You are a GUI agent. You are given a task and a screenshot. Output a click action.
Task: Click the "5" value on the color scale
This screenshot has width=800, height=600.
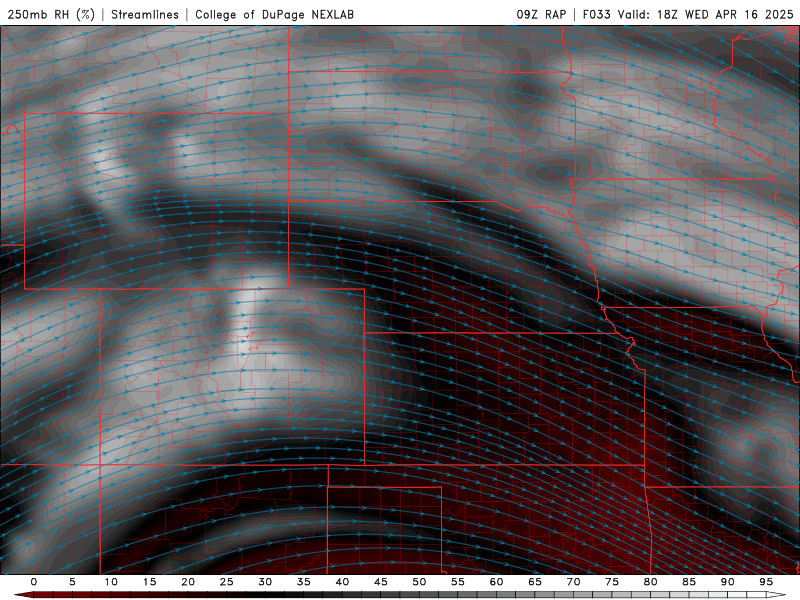point(72,582)
